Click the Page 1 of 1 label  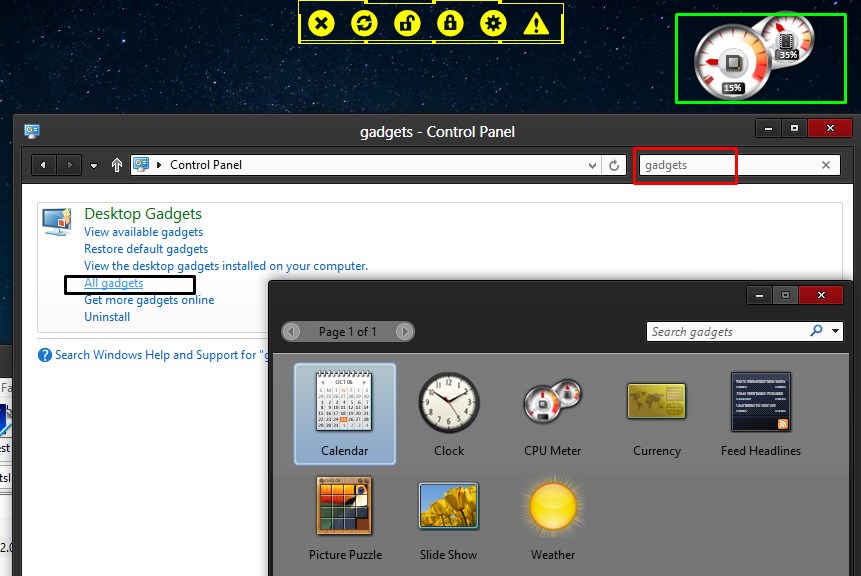(x=348, y=332)
